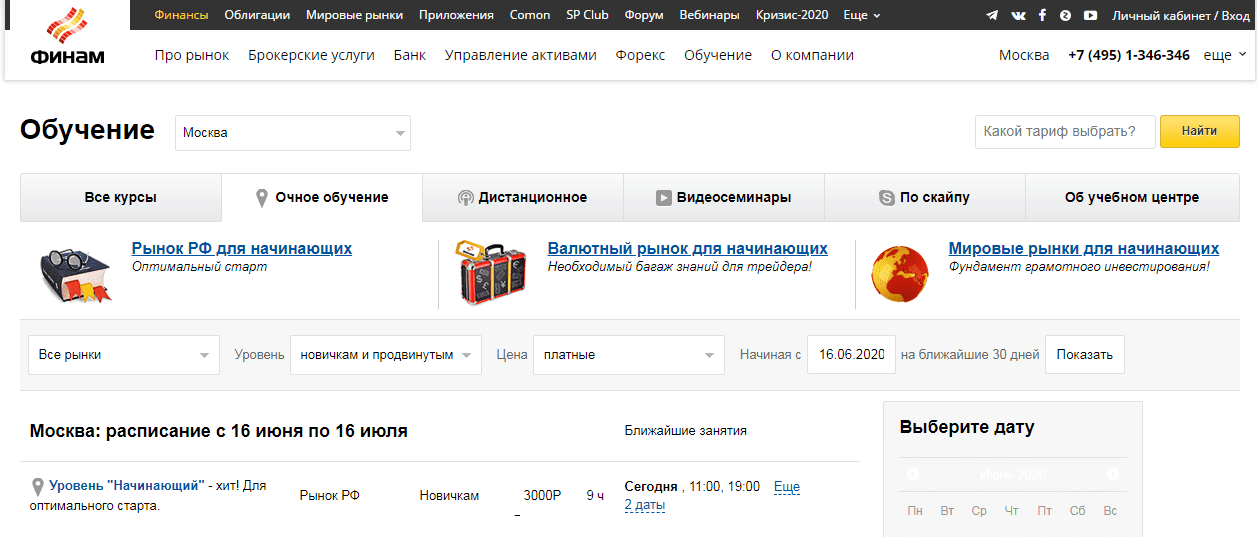Open Finam's Telegram channel icon
This screenshot has height=537, width=1257.
click(992, 15)
